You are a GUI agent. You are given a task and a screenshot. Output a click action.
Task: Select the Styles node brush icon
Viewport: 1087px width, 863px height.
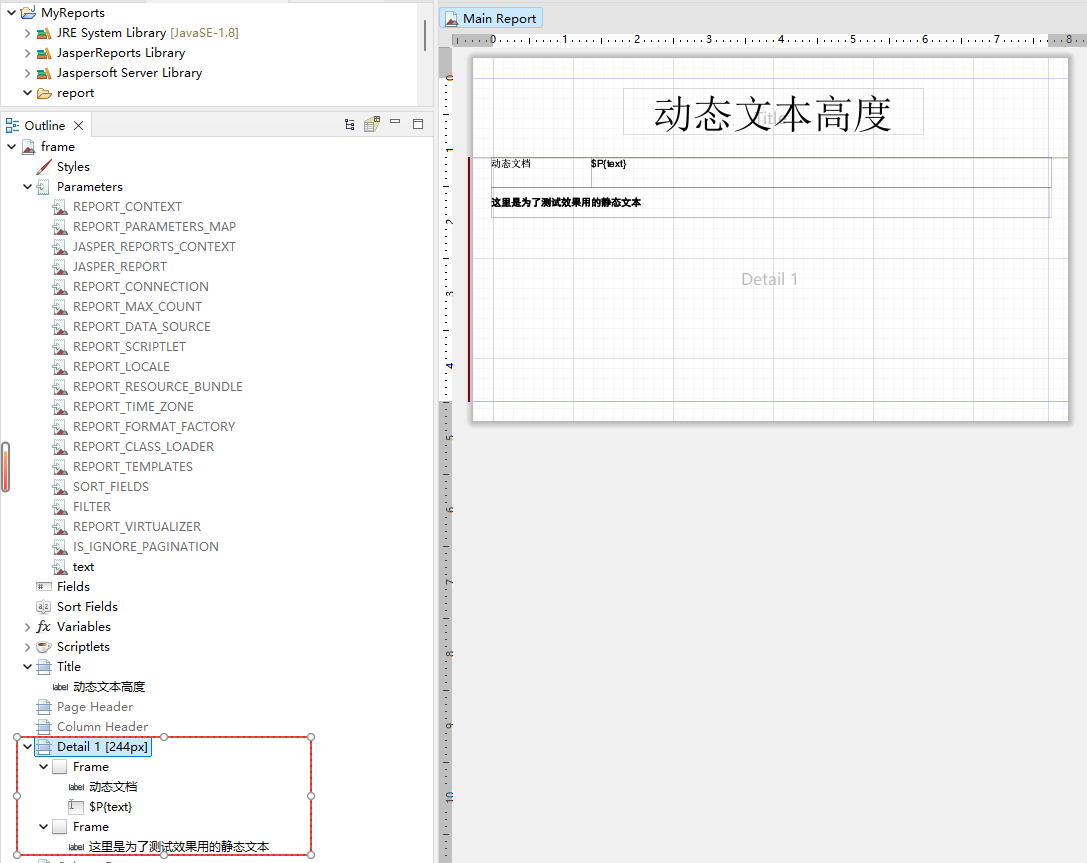(x=43, y=167)
